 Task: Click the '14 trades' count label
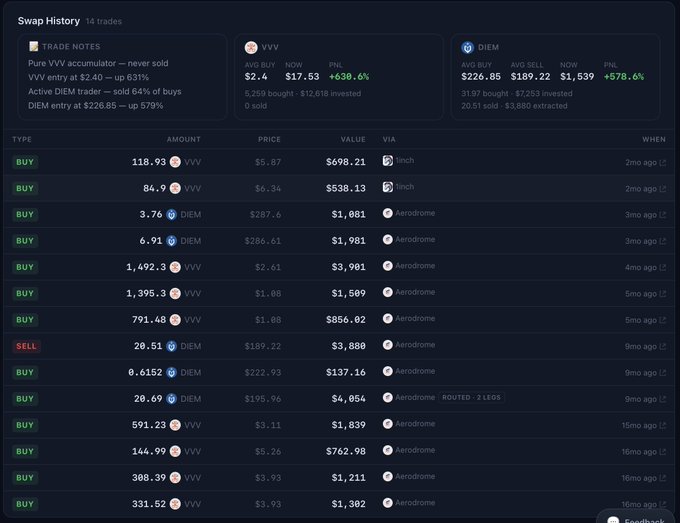point(104,21)
